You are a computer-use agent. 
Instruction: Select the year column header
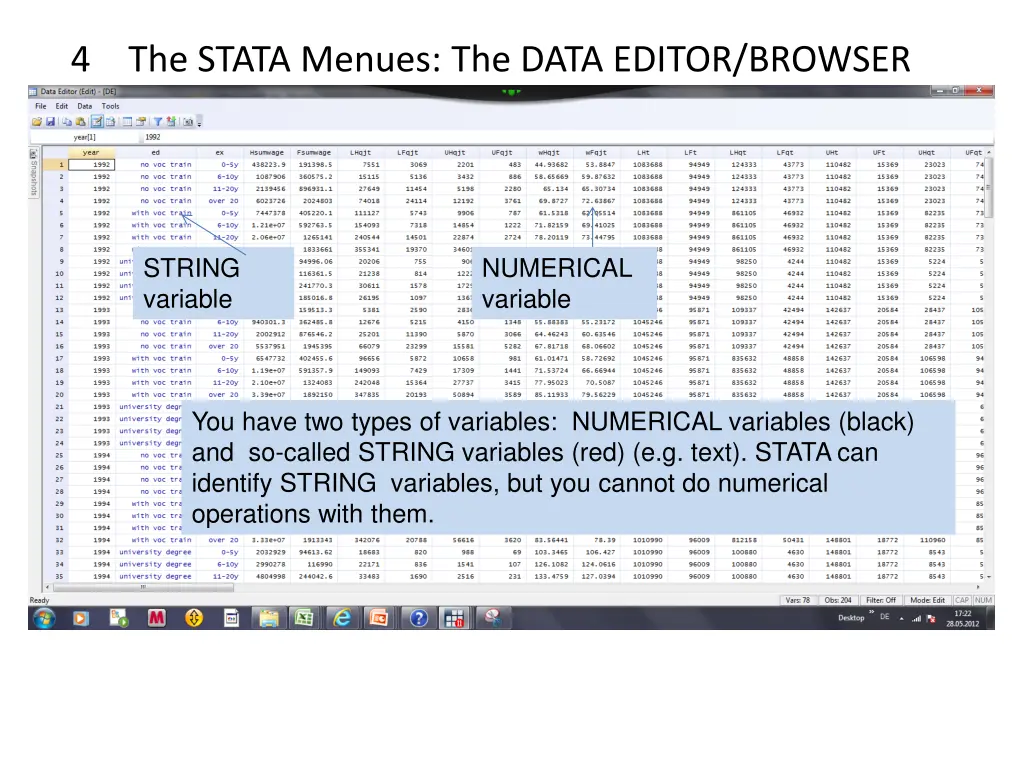click(x=91, y=153)
